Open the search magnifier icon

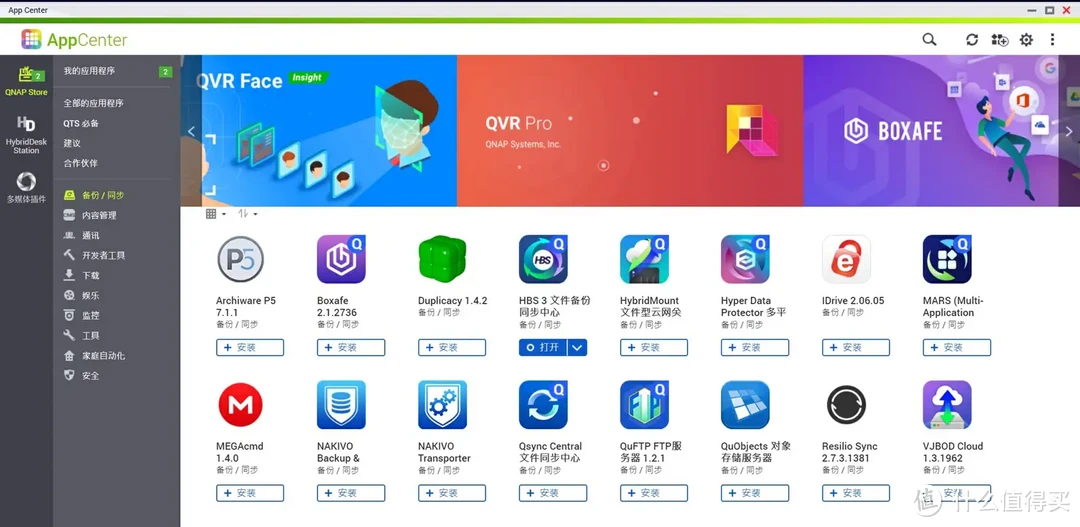tap(929, 40)
